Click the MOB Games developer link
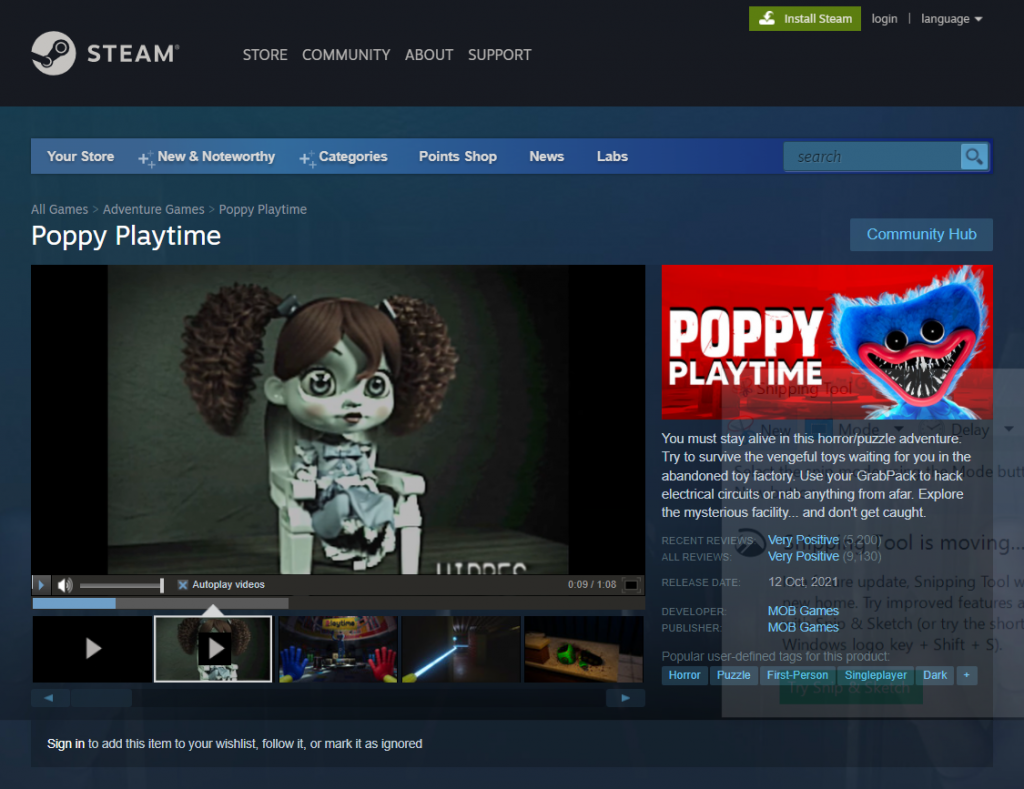1024x789 pixels. (x=803, y=611)
